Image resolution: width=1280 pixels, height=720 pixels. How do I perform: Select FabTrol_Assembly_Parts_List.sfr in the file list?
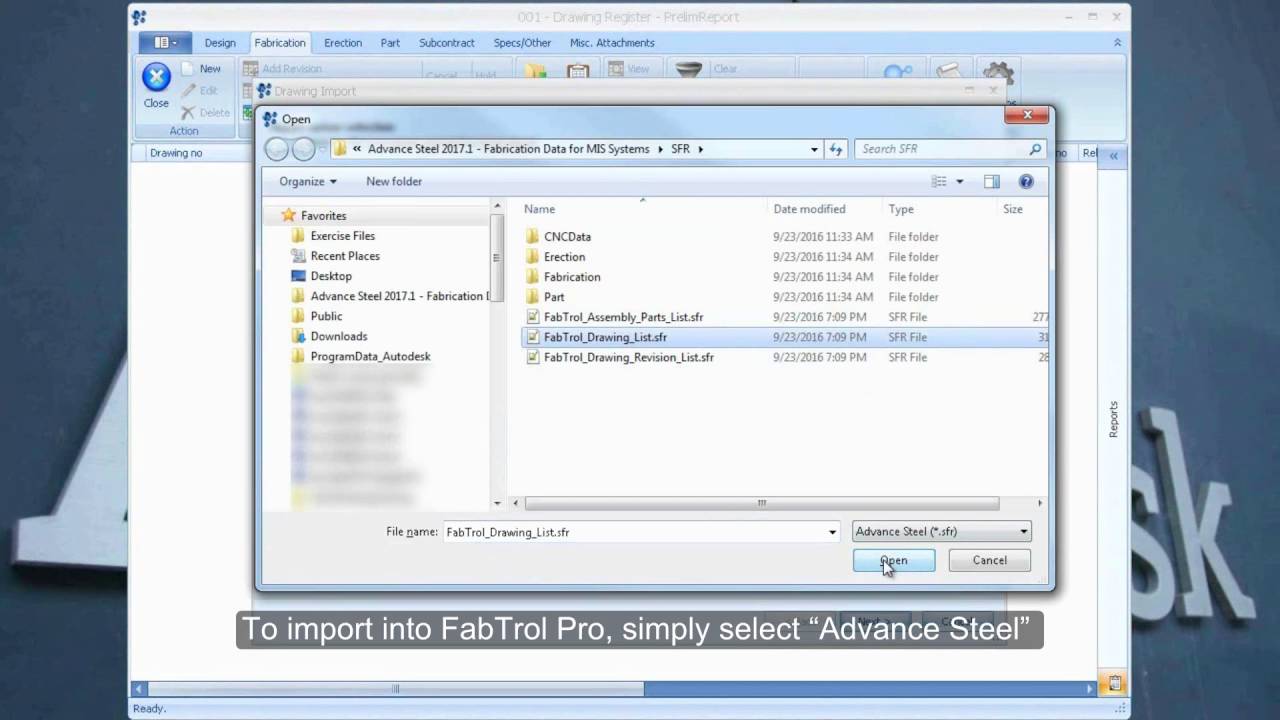pyautogui.click(x=623, y=317)
